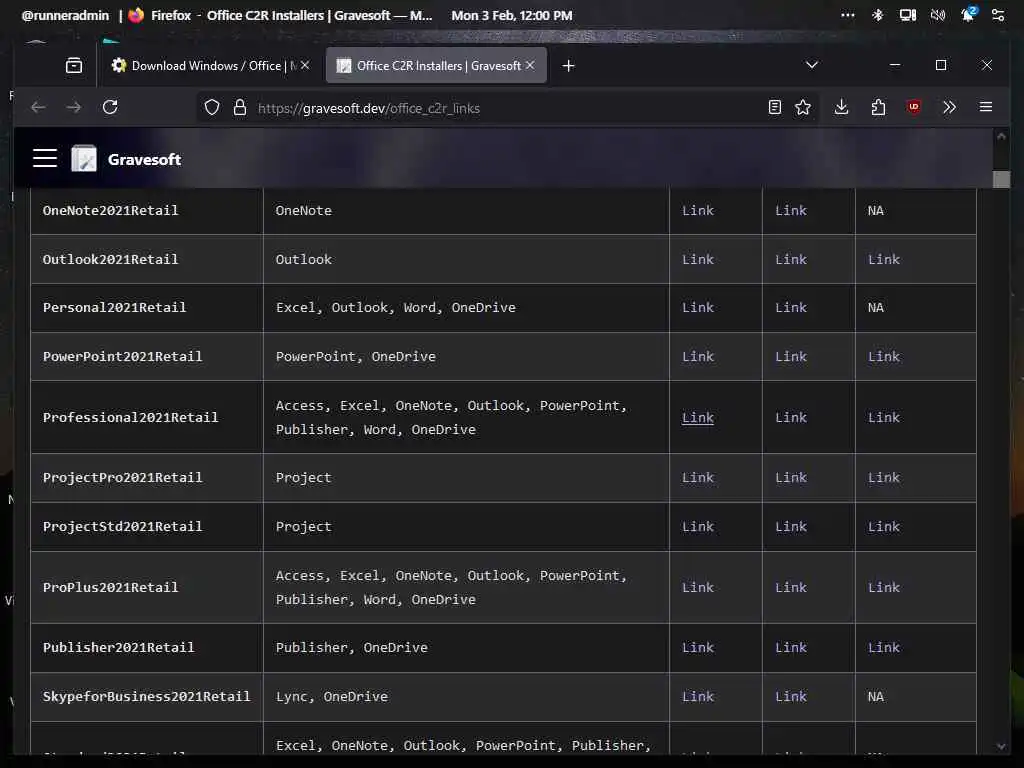Open system settings toggles icon
The height and width of the screenshot is (768, 1024).
point(998,15)
